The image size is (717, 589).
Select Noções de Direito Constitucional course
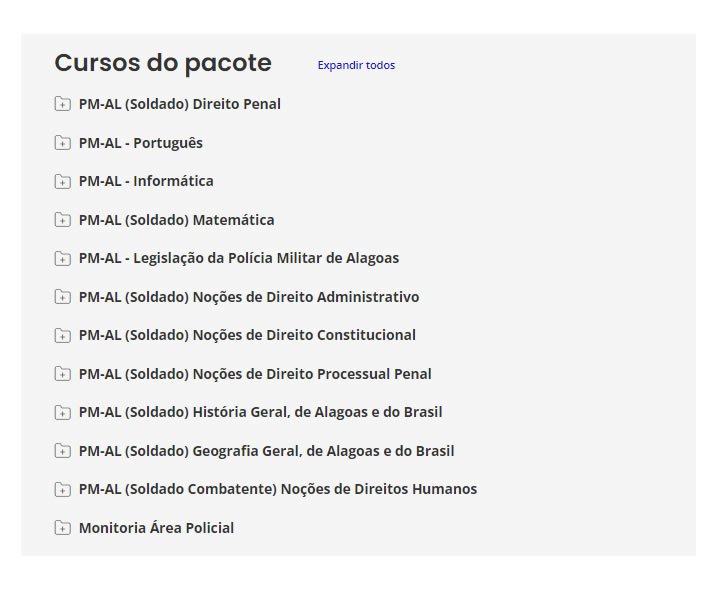point(247,335)
